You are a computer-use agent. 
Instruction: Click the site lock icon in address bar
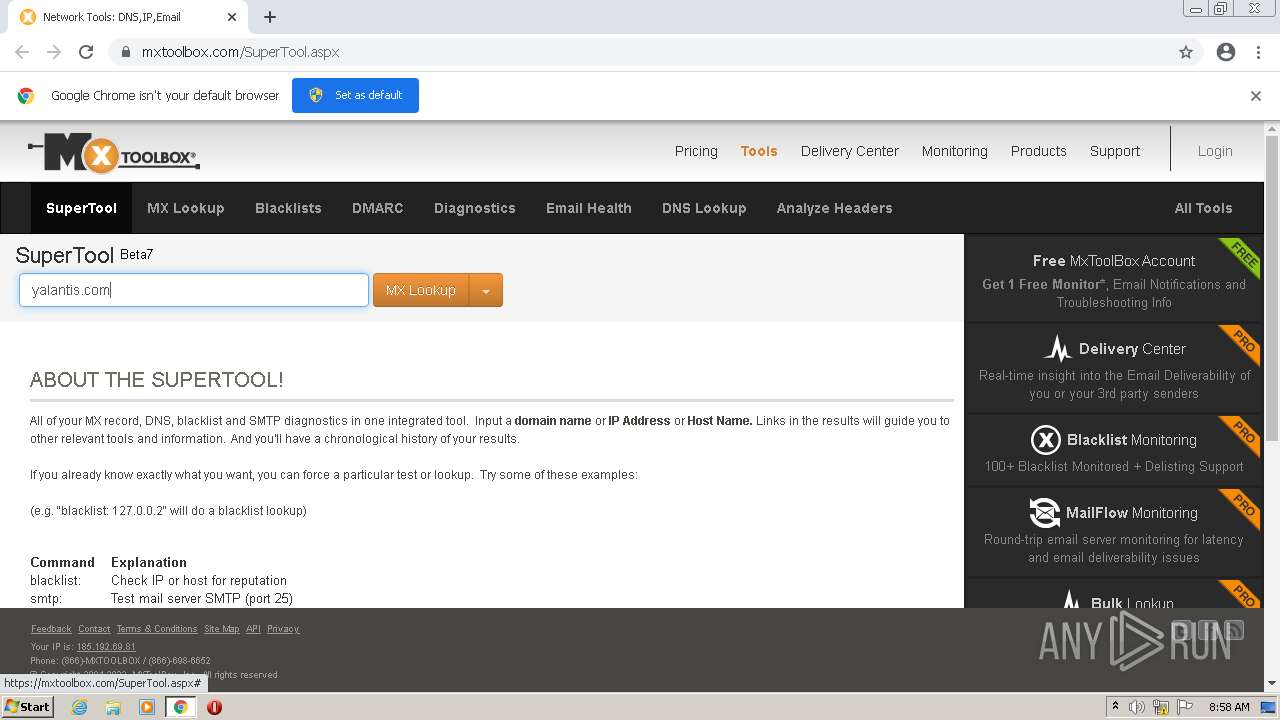[126, 52]
